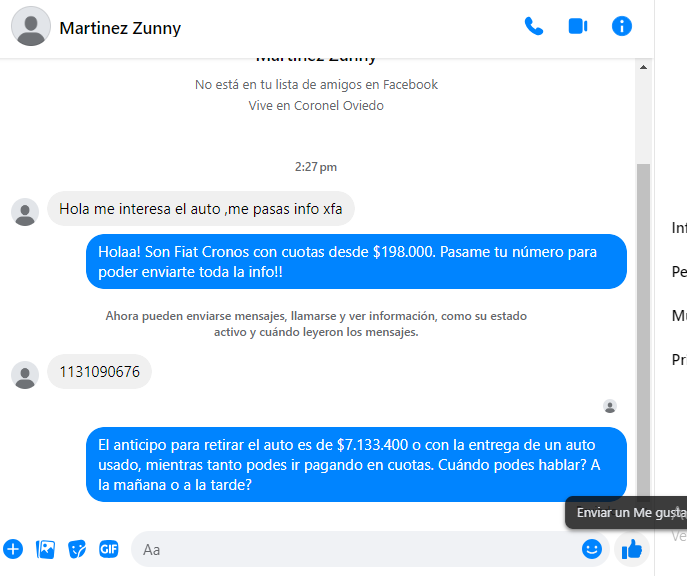Choose a sticker from sticker icon

[x=77, y=549]
